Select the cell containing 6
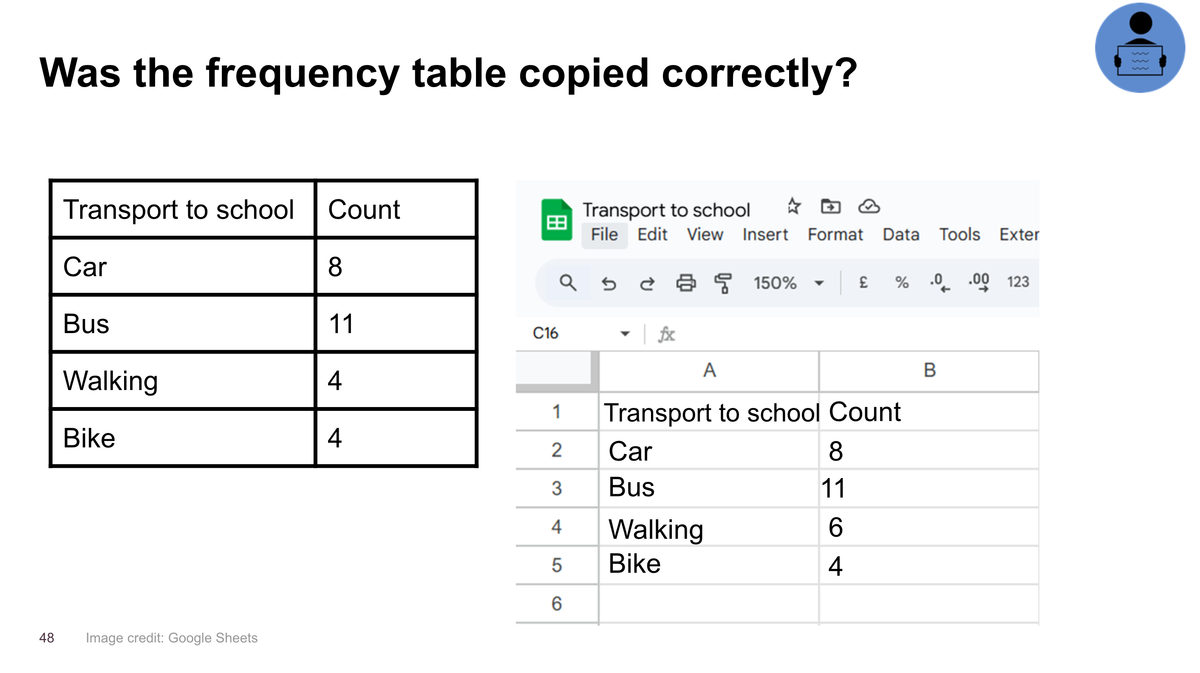This screenshot has height=673, width=1200. coord(928,527)
